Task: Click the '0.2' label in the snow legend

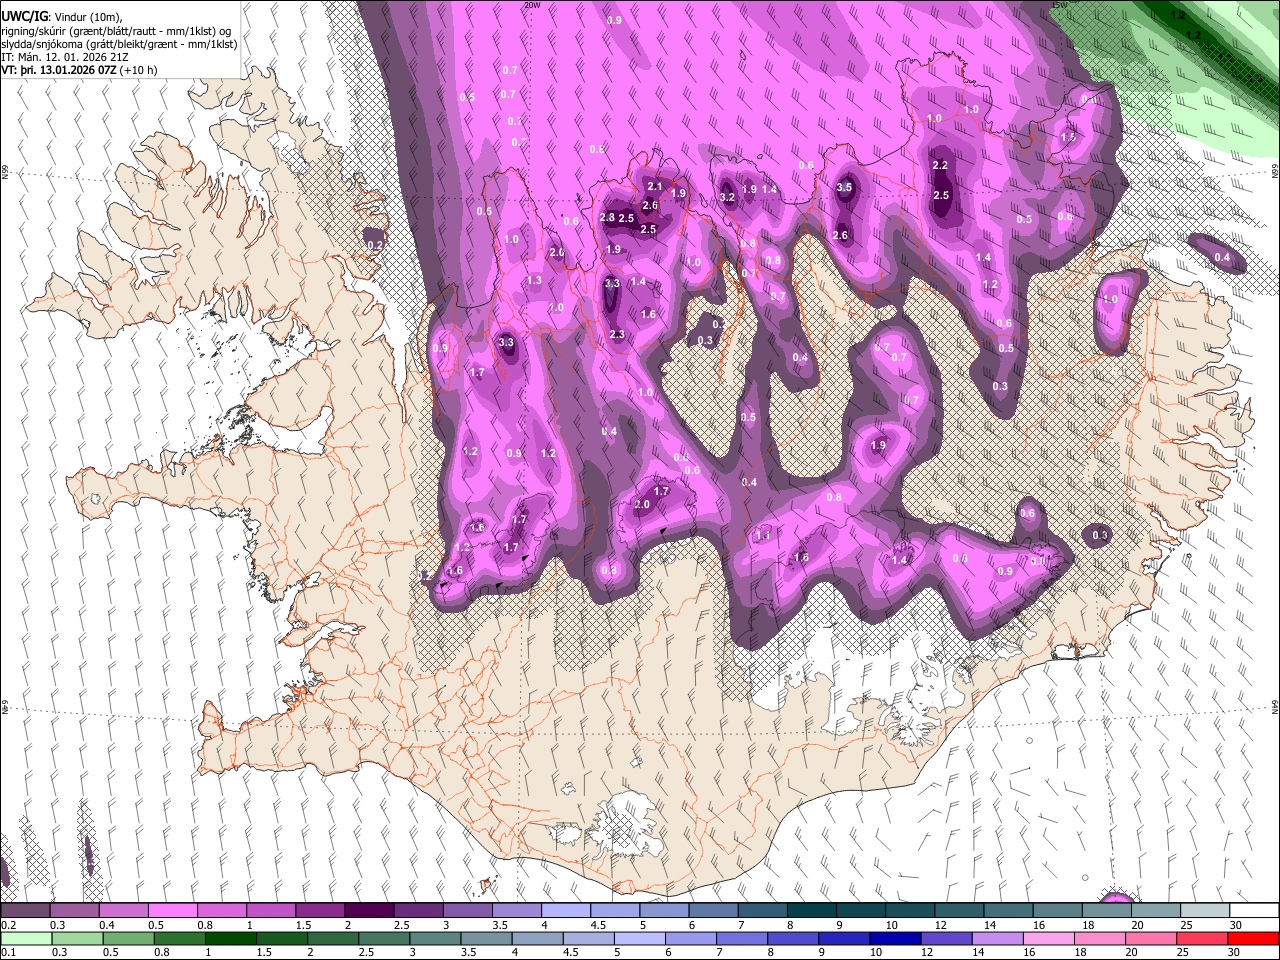Action: tap(7, 925)
